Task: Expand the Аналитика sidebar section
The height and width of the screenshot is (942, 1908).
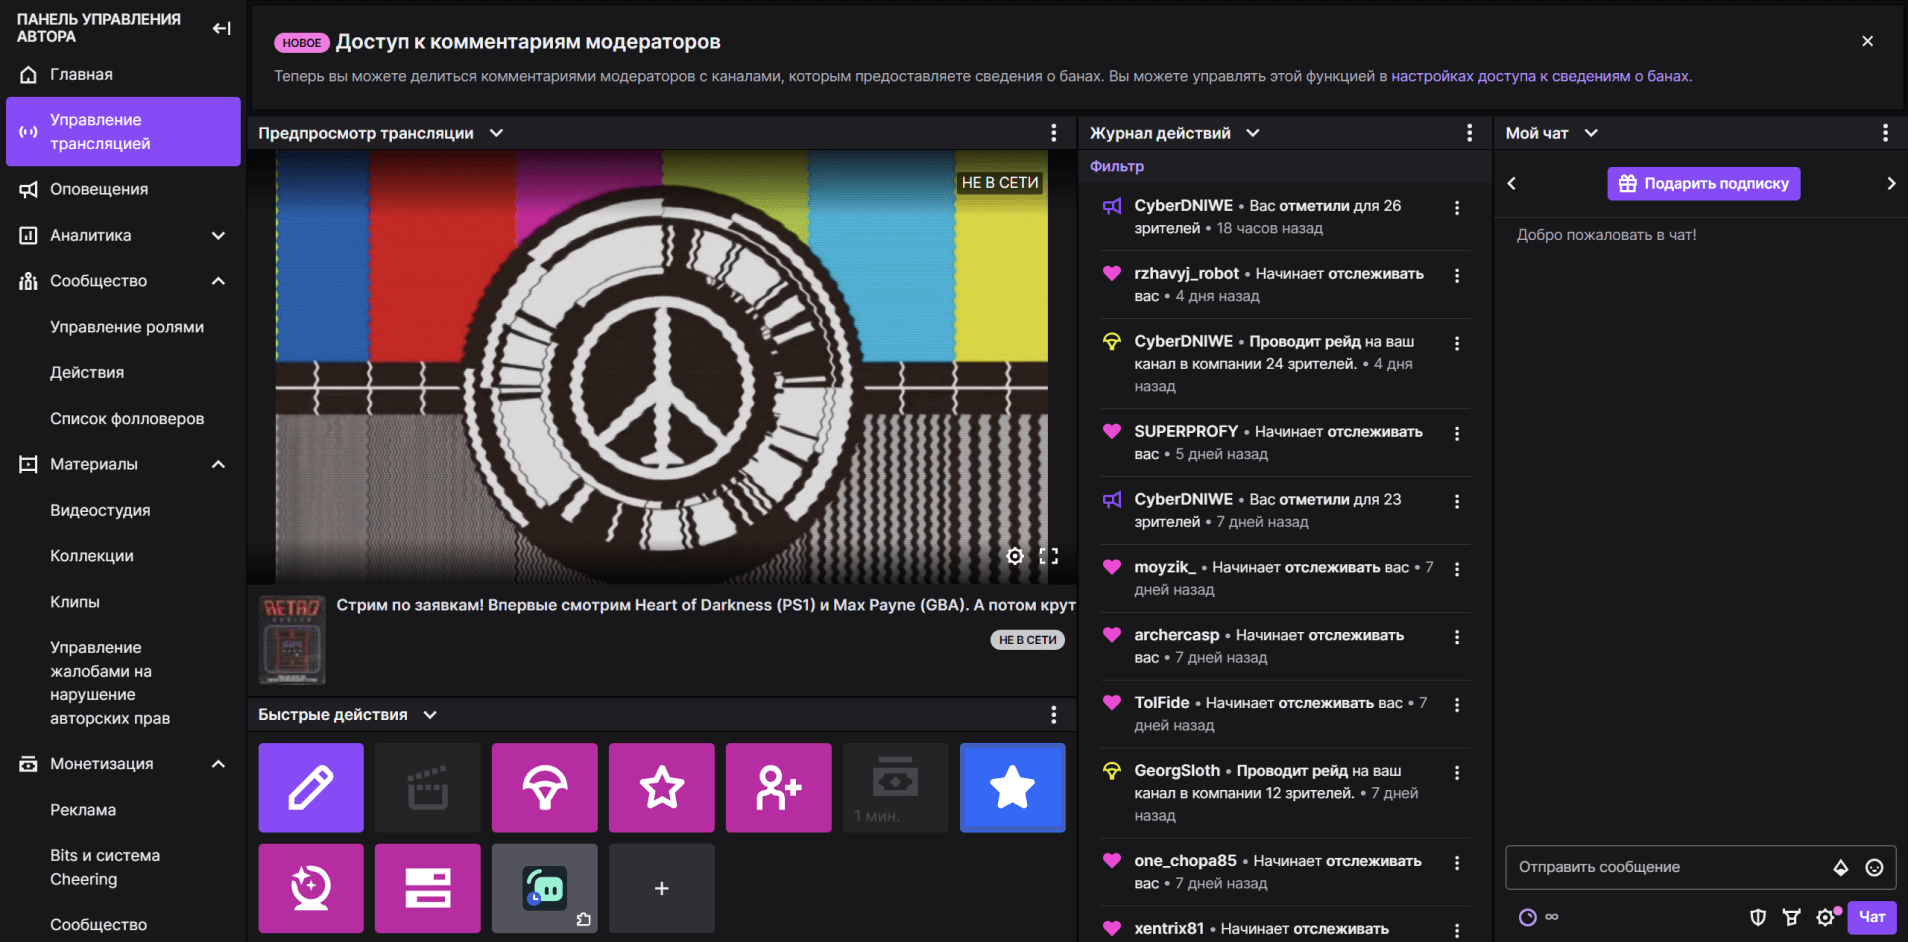Action: coord(218,235)
